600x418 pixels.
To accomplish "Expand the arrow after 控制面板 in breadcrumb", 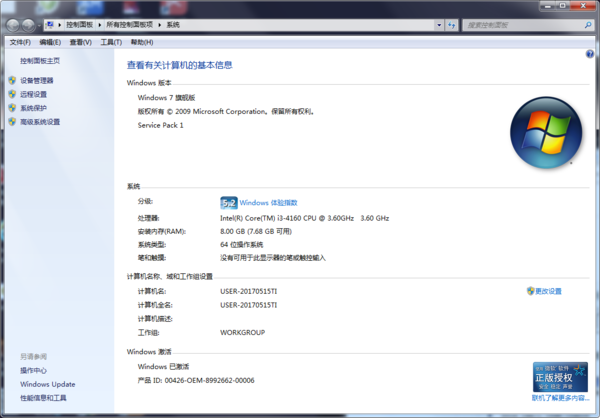I will 98,22.
